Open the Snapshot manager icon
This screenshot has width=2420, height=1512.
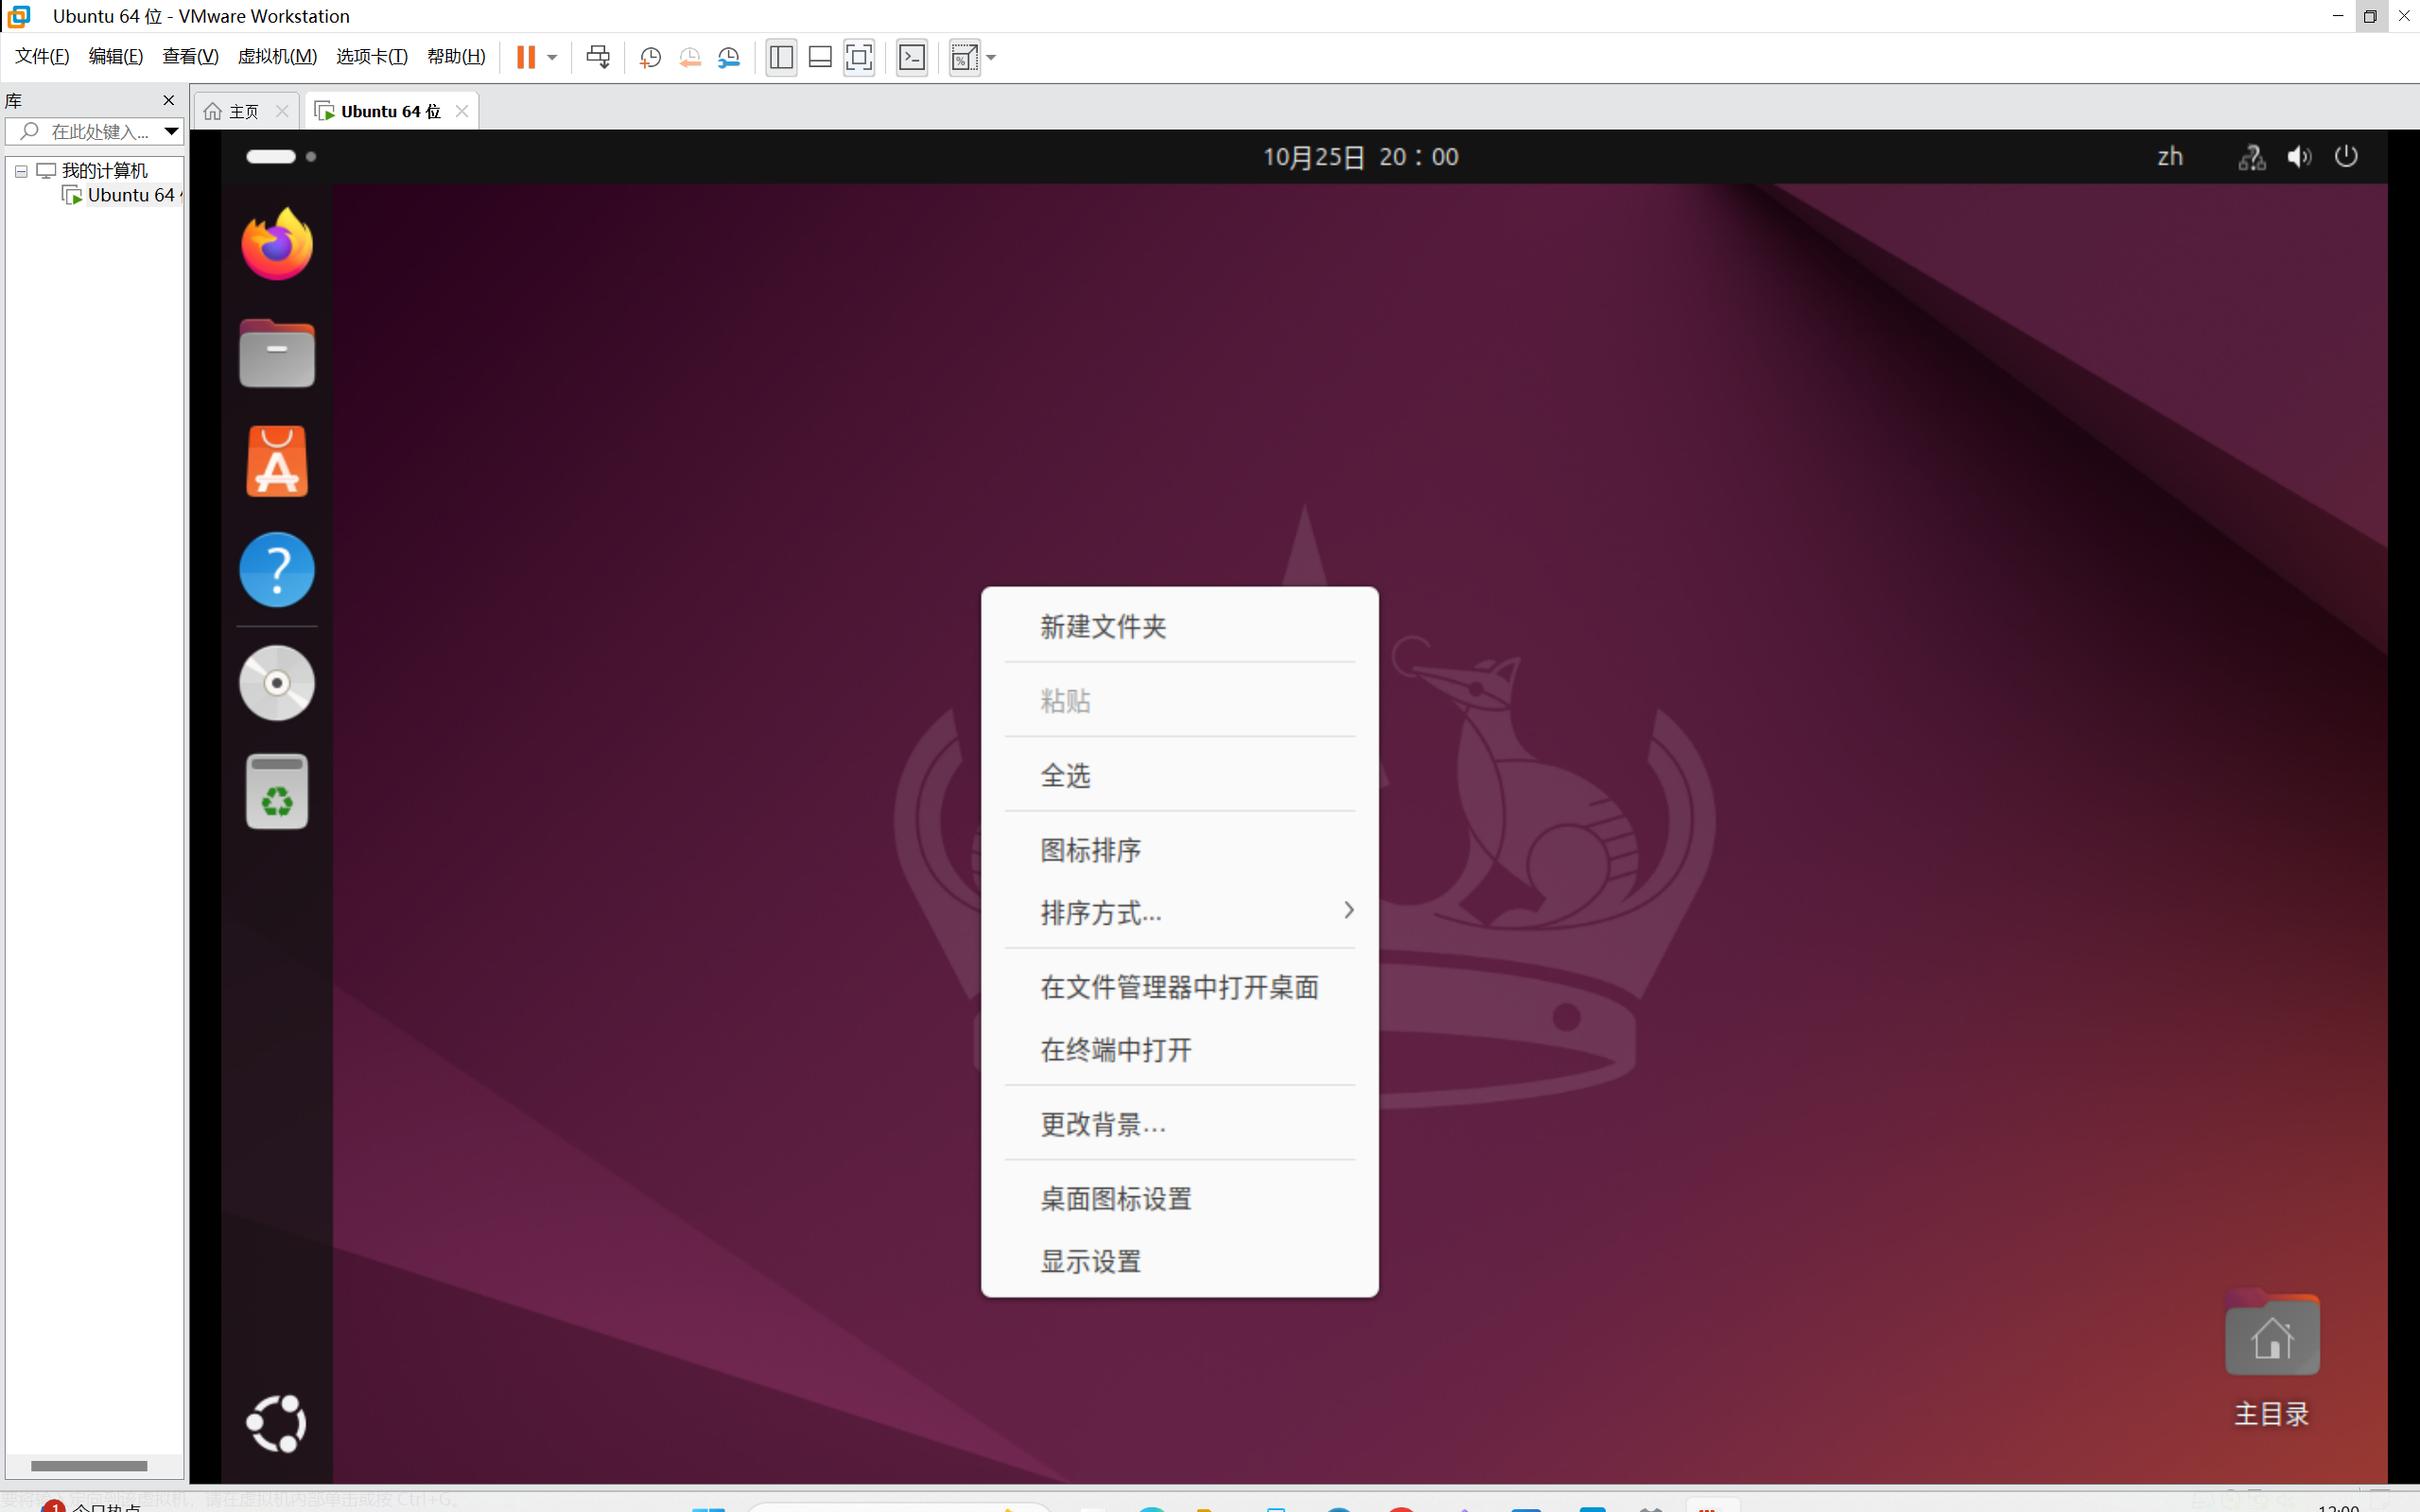coord(729,57)
